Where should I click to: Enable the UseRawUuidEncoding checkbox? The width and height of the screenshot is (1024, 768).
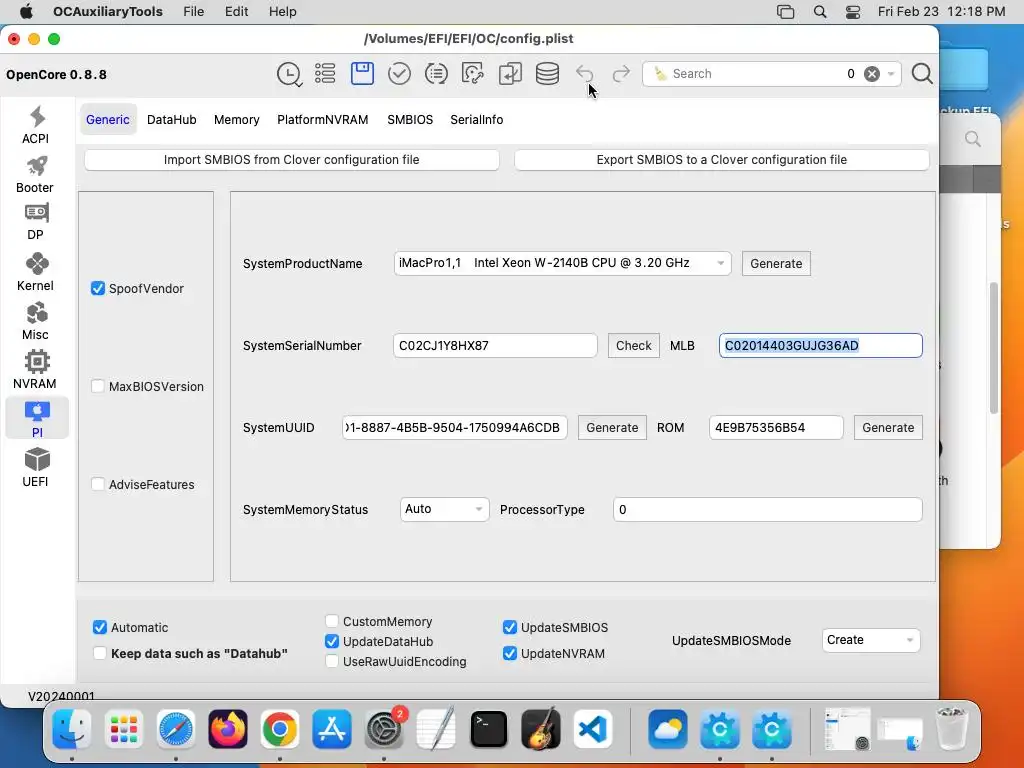(332, 662)
